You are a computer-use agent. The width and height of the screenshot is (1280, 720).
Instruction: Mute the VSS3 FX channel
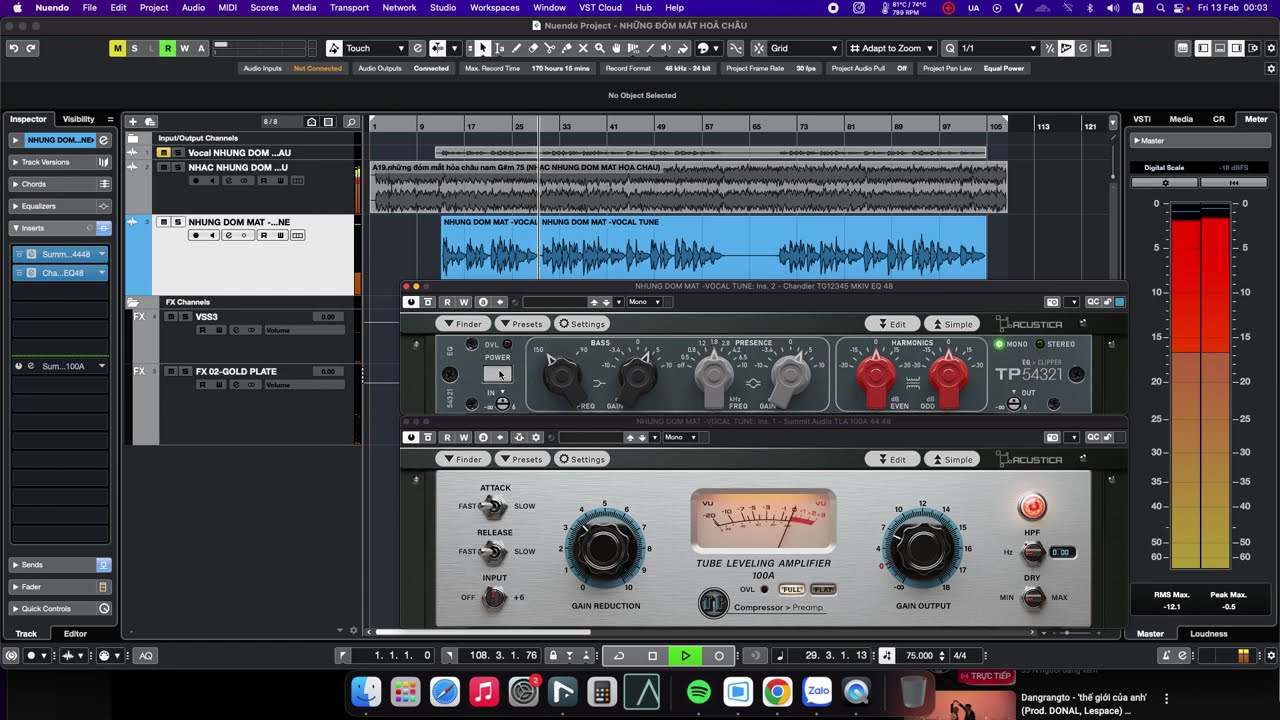[x=171, y=317]
